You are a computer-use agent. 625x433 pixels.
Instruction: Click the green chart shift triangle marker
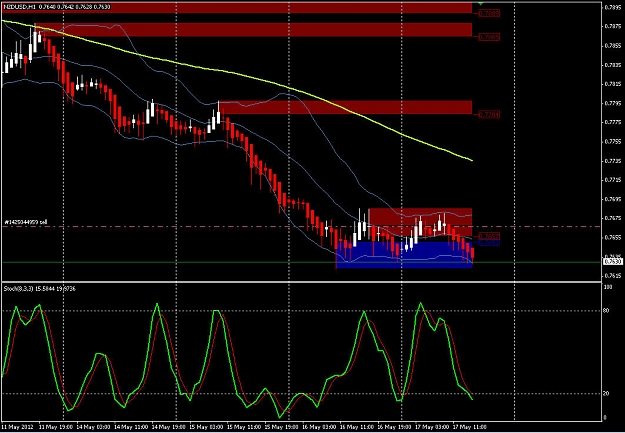tap(481, 4)
